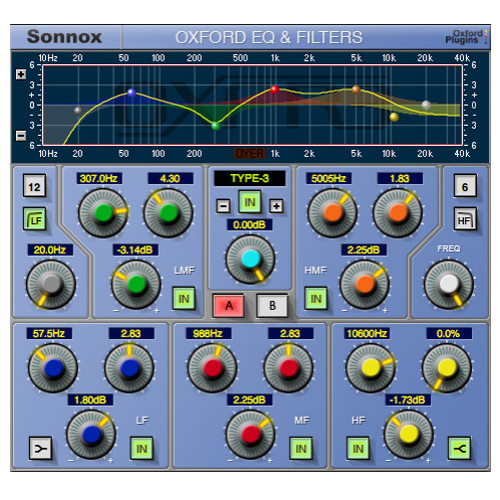500x500 pixels.
Task: Click the 57.5Hz LF frequency field
Action: [49, 333]
